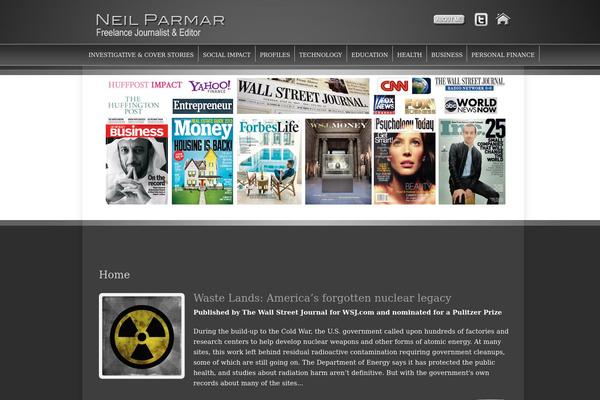The height and width of the screenshot is (400, 600).
Task: Click The Huffington Post logo
Action: pyautogui.click(x=133, y=105)
